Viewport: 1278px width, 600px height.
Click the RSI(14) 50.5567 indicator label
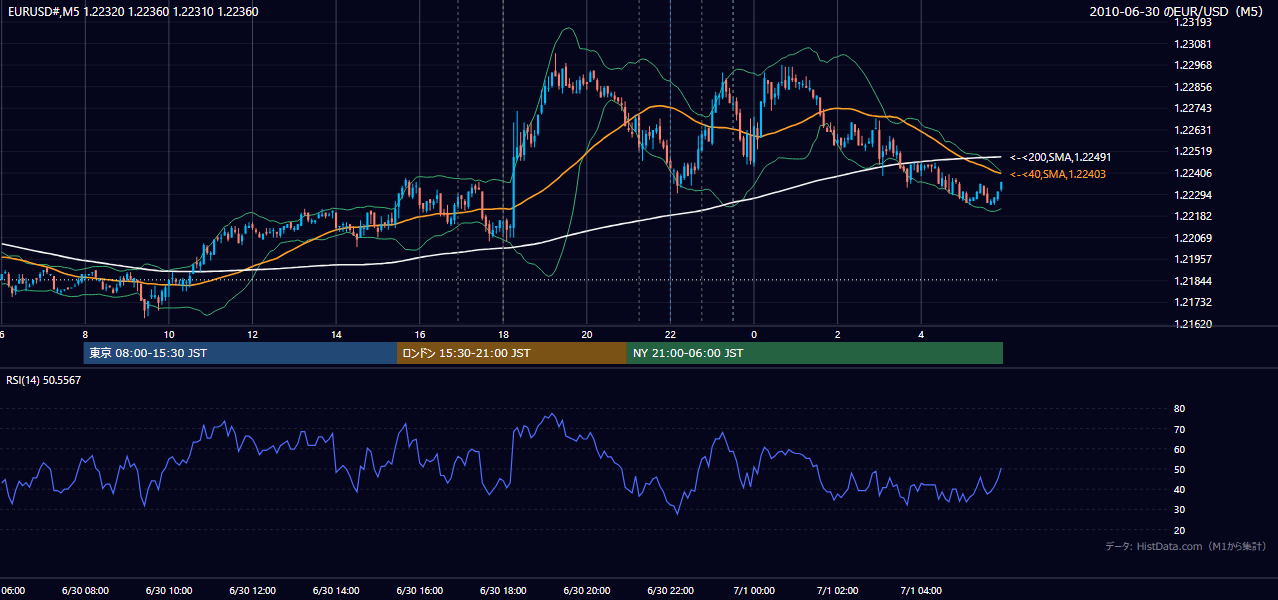(44, 380)
